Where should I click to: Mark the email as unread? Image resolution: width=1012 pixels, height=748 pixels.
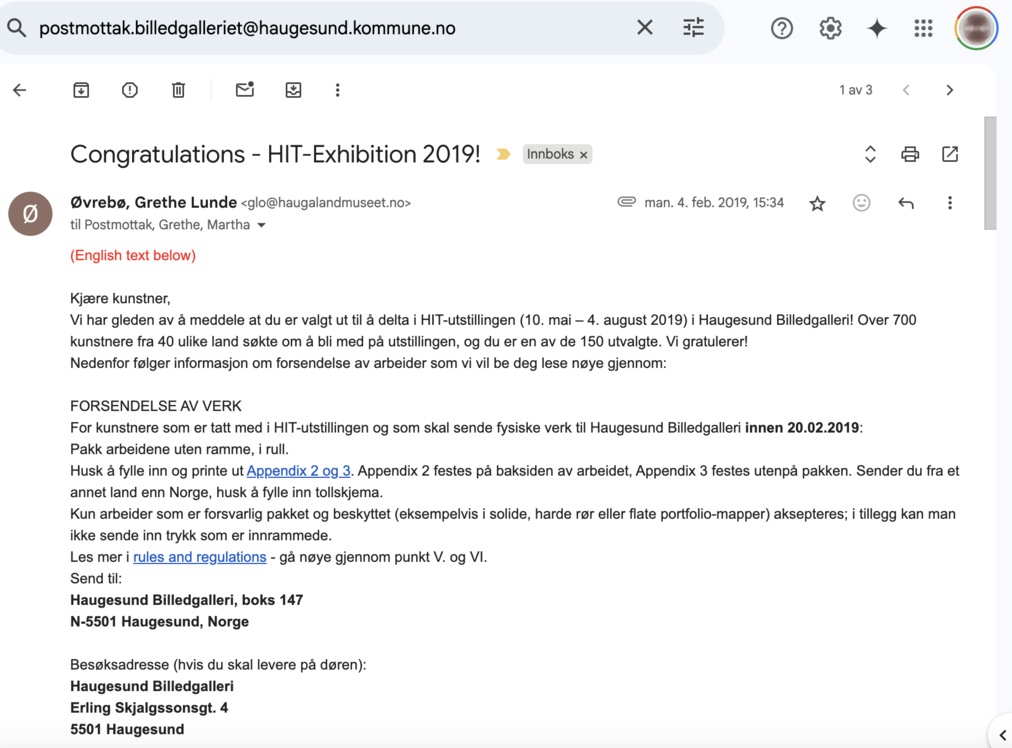click(x=244, y=90)
